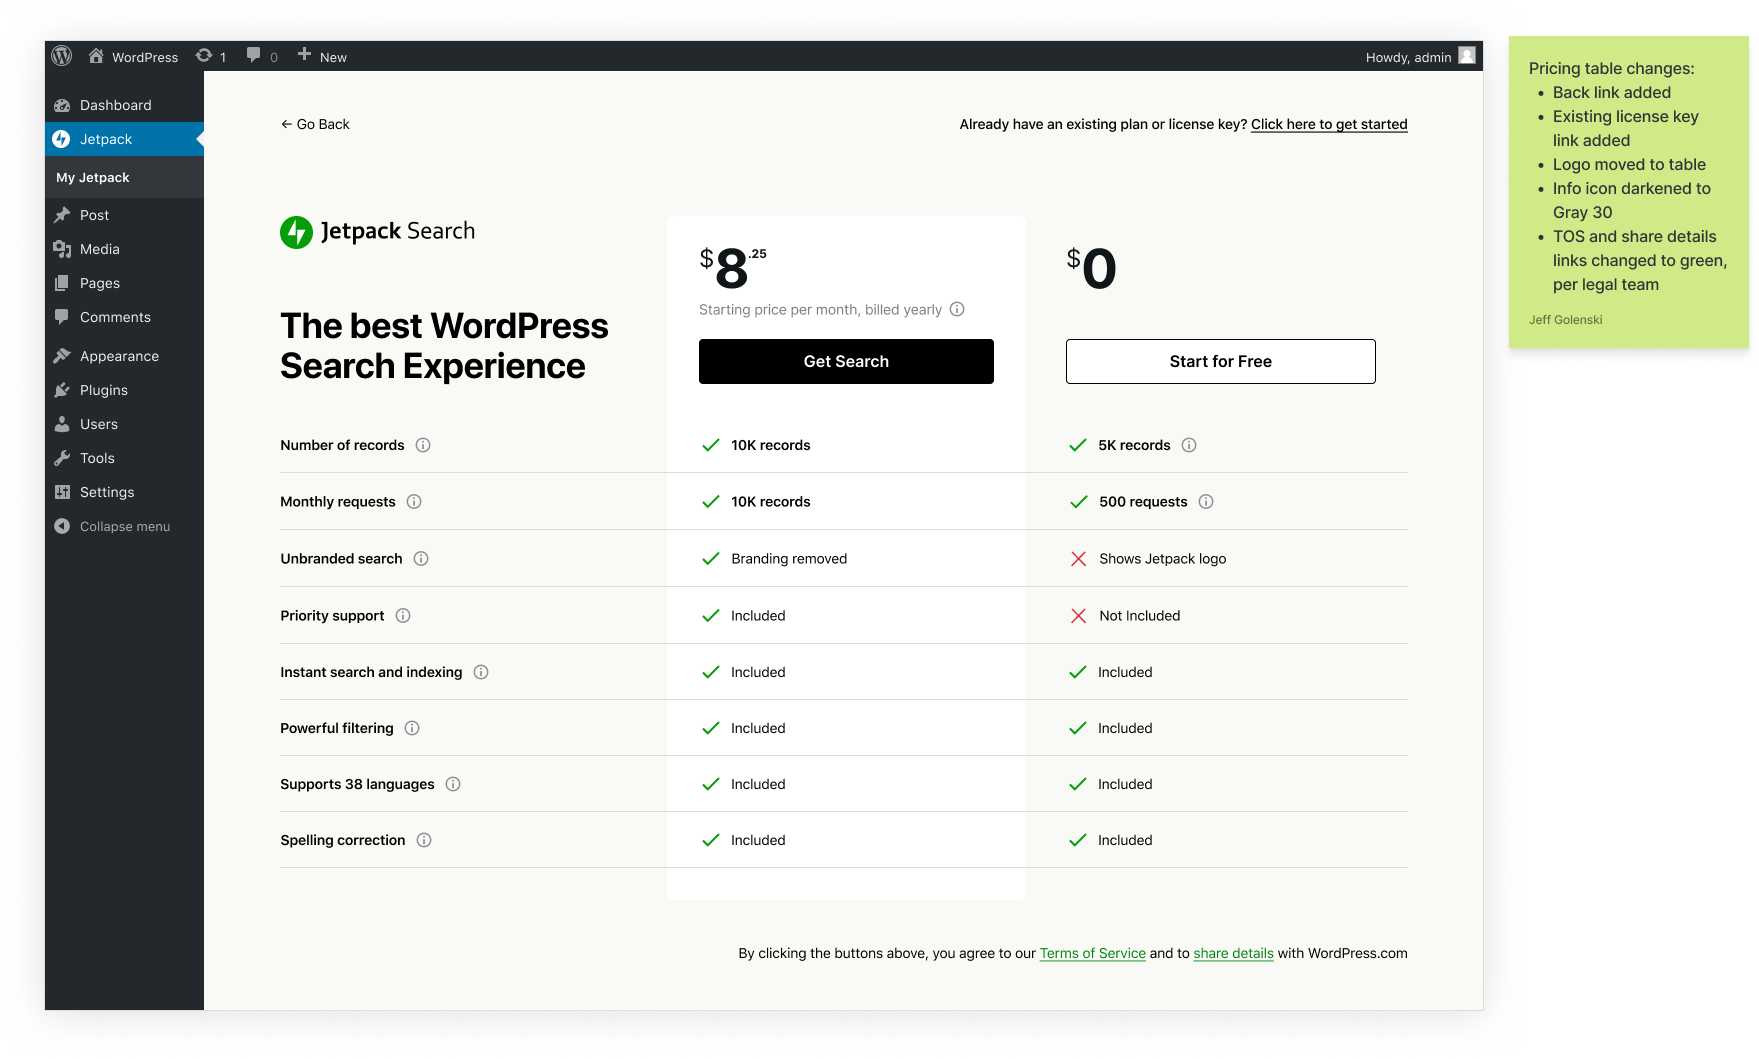
Task: Click the Collapse menu arrow icon
Action: point(62,526)
